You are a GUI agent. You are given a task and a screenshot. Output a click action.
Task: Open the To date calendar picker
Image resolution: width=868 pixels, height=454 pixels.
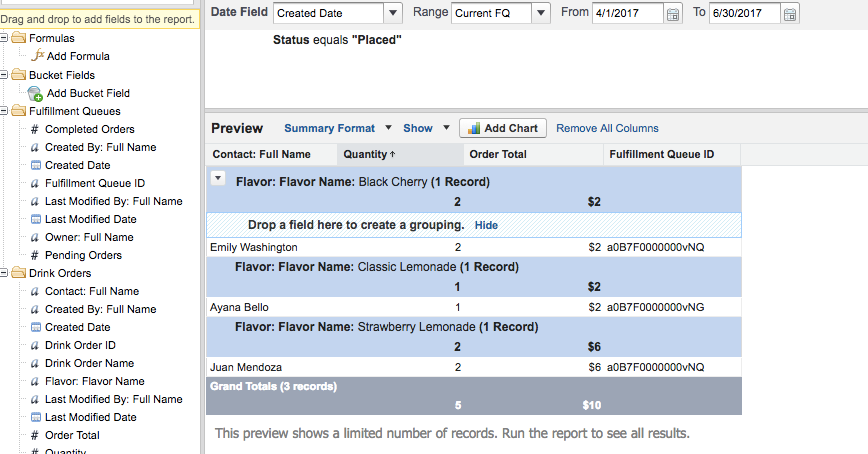790,14
